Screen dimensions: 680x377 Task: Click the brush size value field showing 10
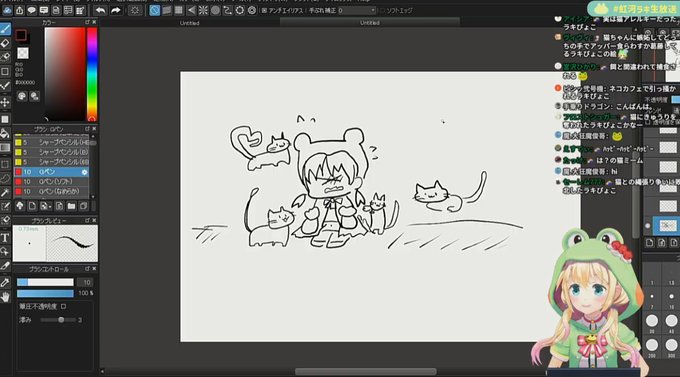pyautogui.click(x=85, y=282)
